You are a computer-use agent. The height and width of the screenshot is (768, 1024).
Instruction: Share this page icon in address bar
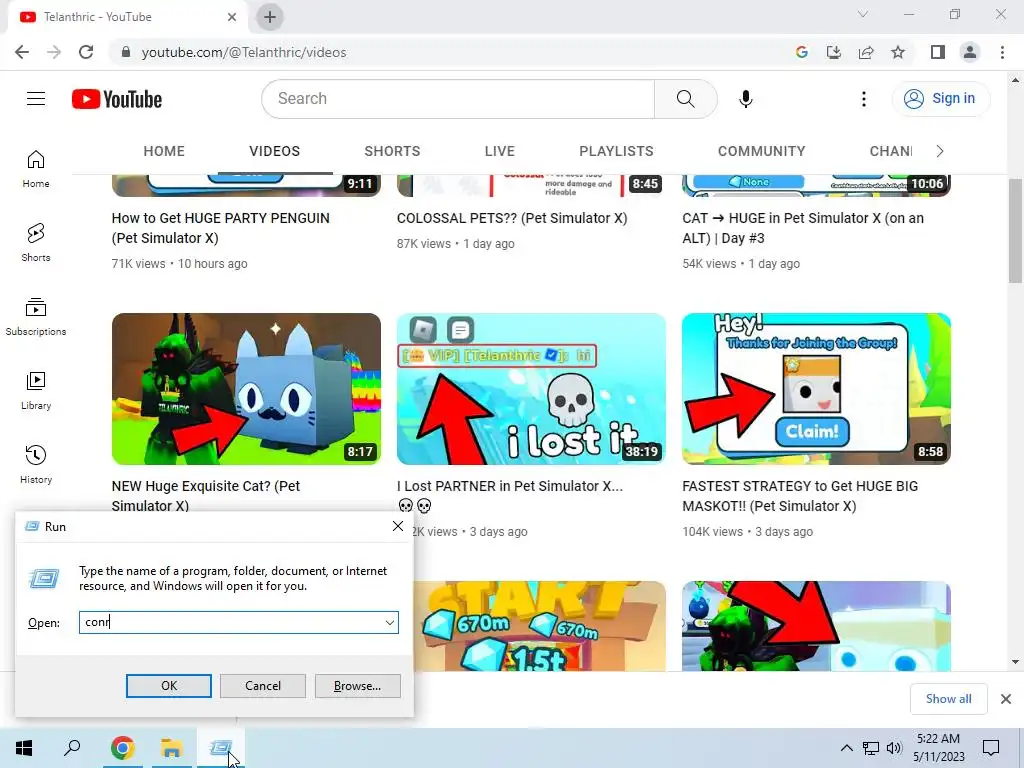[866, 52]
